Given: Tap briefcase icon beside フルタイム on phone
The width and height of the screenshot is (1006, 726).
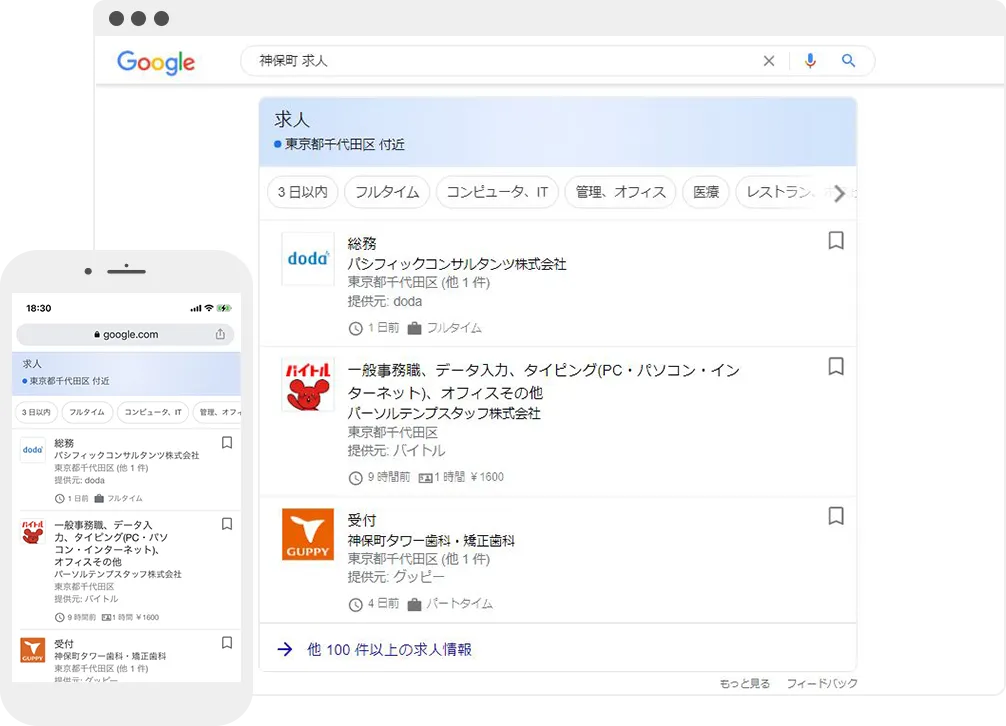Looking at the screenshot, I should [x=99, y=498].
